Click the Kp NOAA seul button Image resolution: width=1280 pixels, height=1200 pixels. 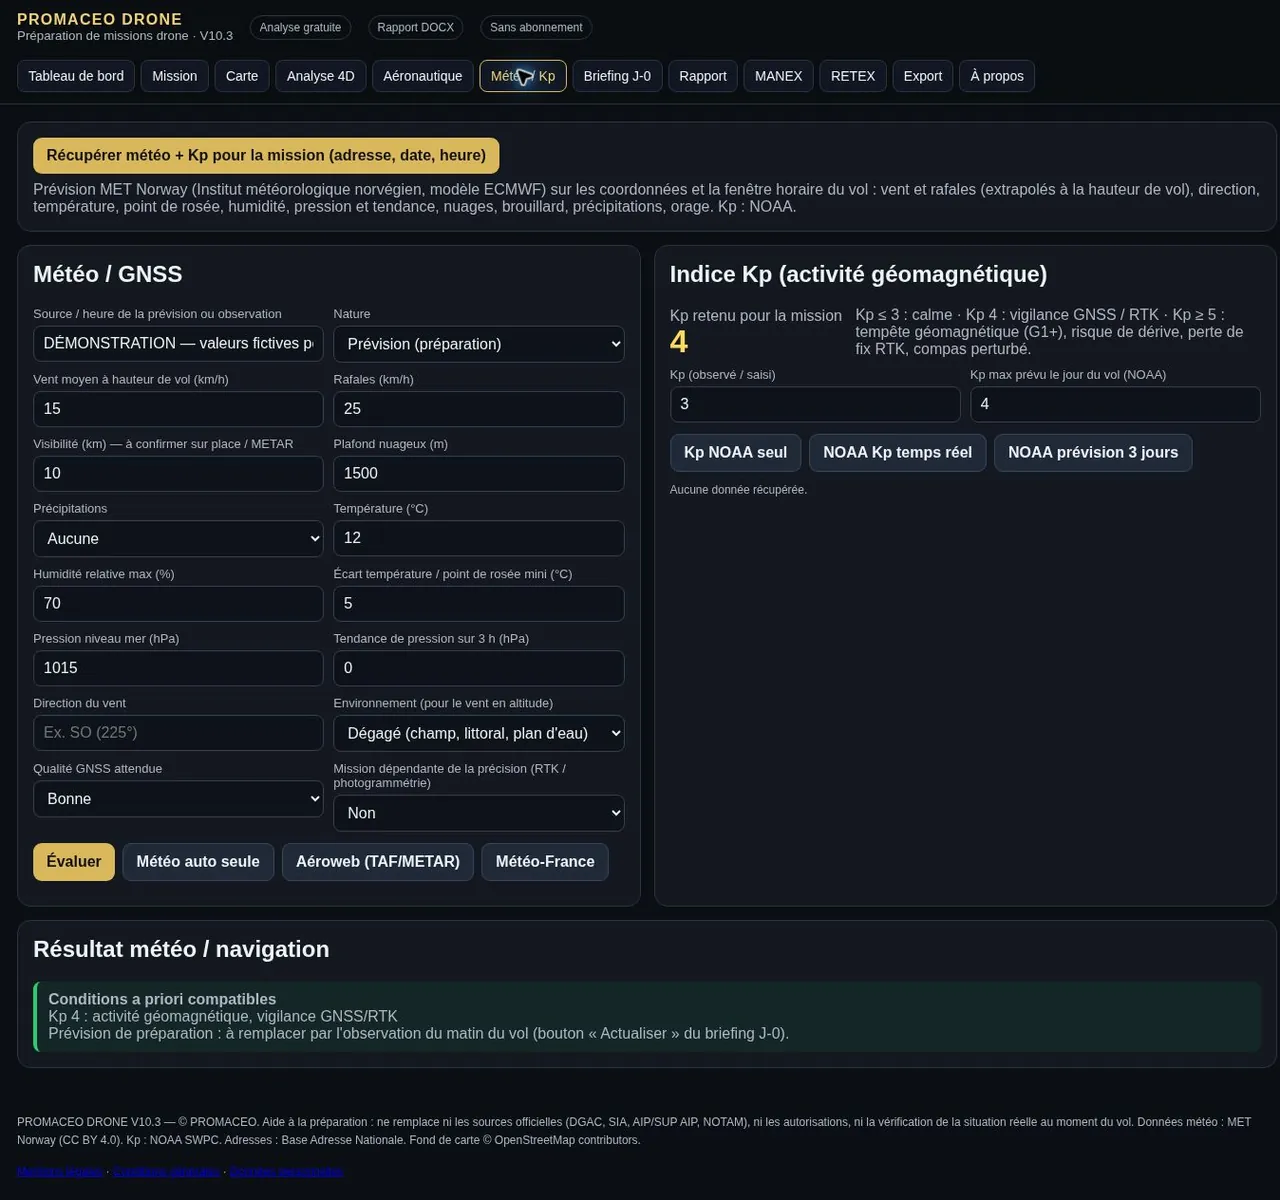(x=735, y=453)
